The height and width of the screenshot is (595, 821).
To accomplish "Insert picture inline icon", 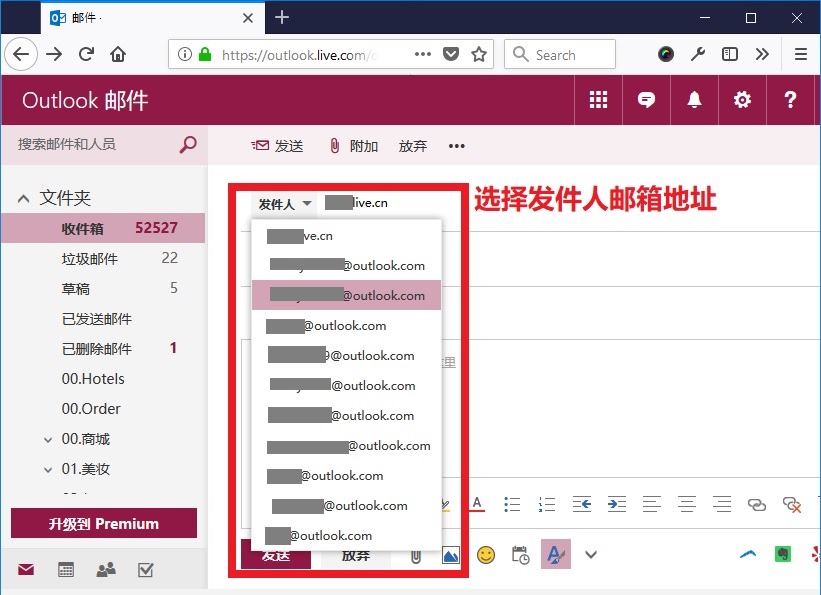I will 451,555.
